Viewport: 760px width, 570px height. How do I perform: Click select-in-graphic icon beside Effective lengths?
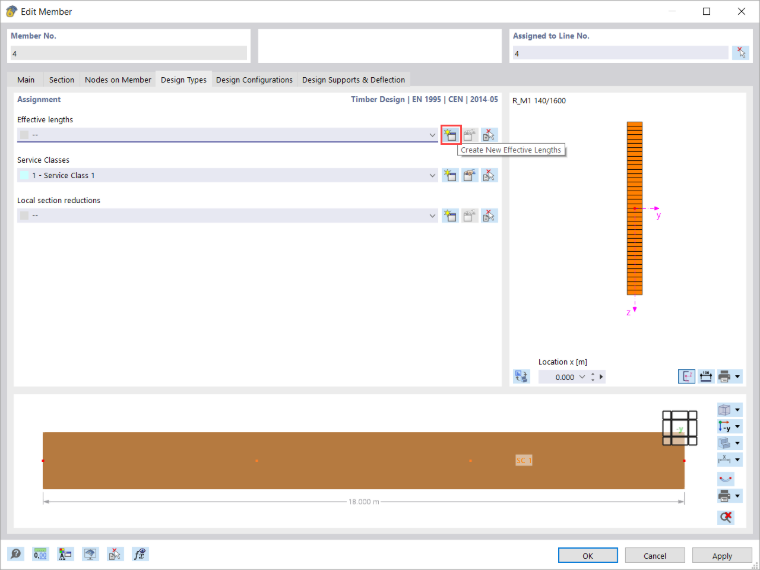[490, 135]
